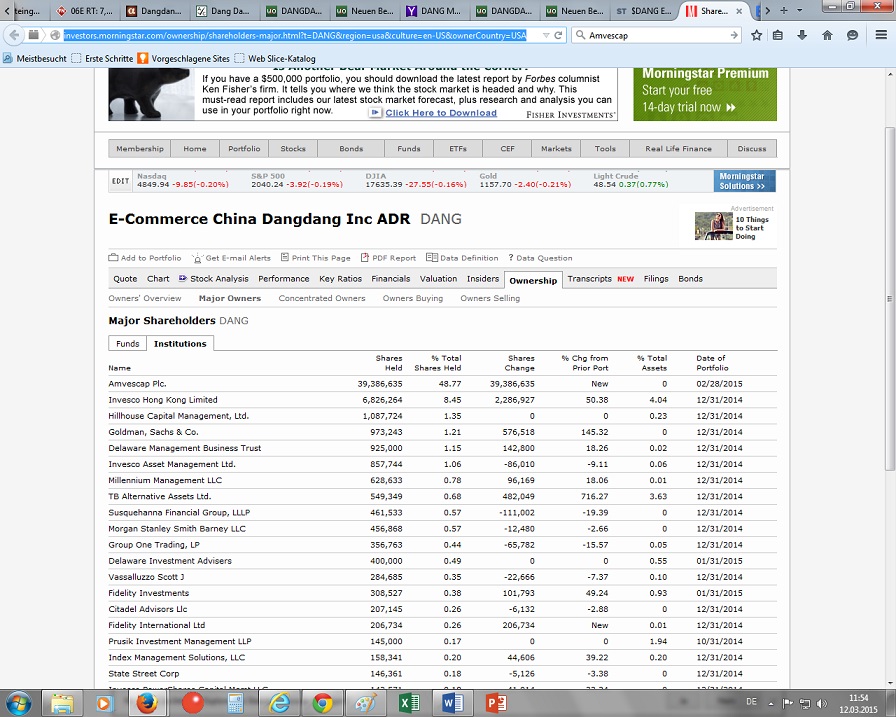896x717 pixels.
Task: Click in the Amvescap search field
Action: (650, 34)
